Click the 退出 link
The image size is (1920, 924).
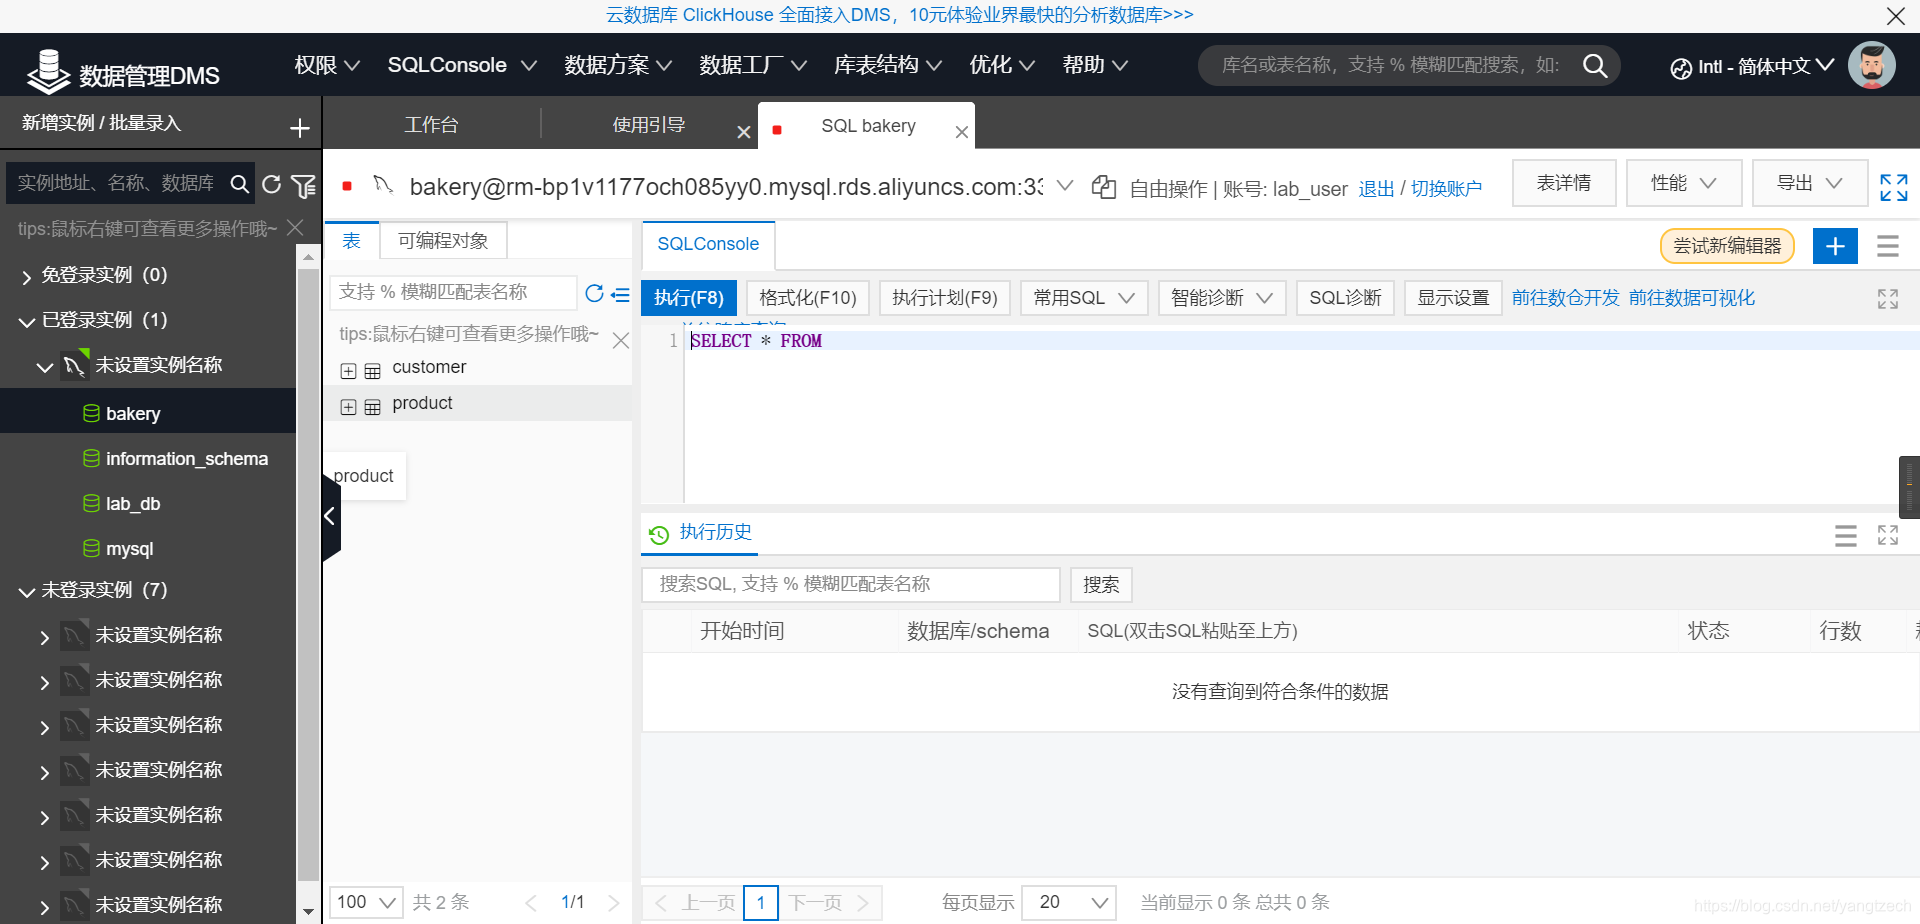click(1376, 189)
